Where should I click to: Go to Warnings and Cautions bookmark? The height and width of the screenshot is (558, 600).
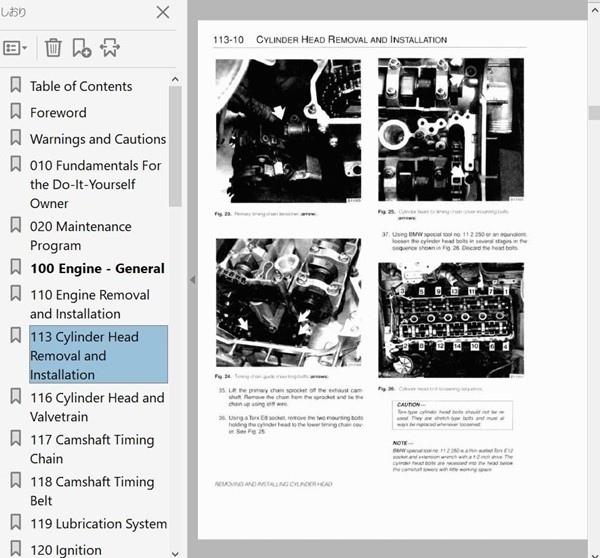coord(98,139)
